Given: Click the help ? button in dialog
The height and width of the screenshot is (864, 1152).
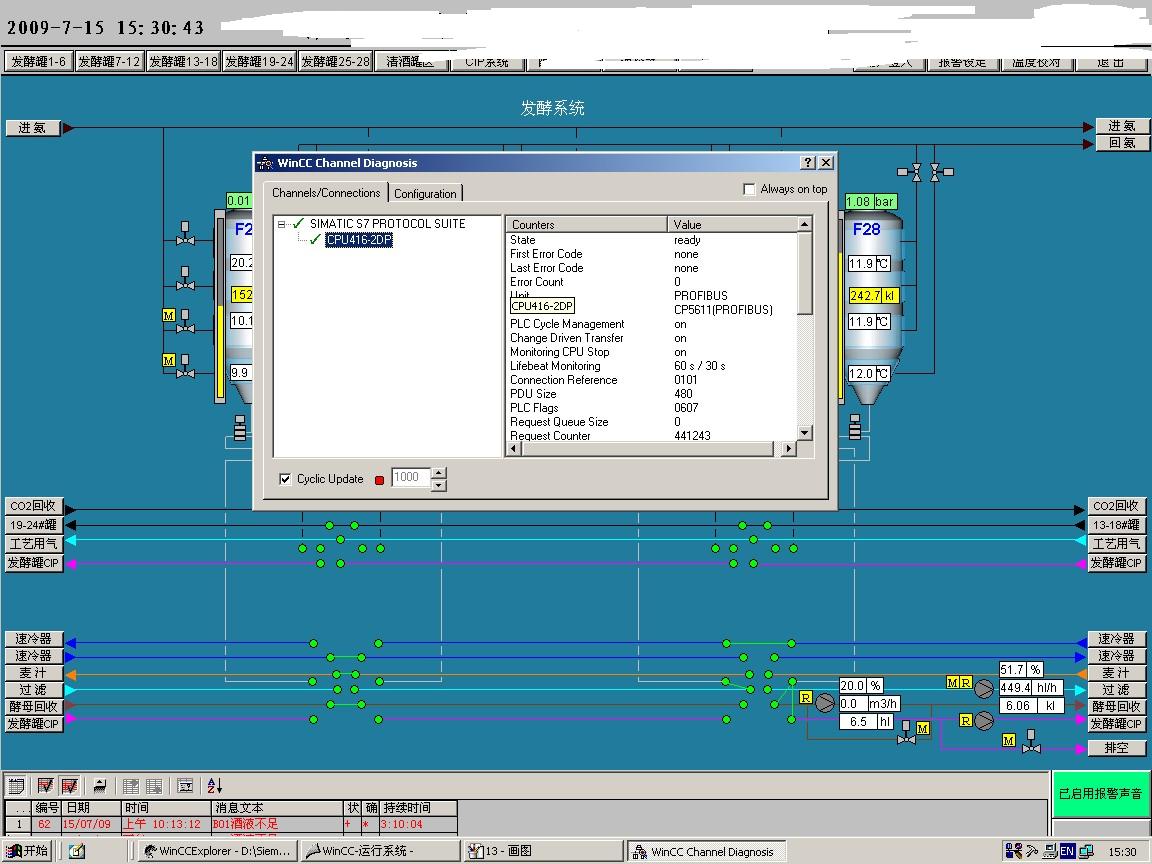Looking at the screenshot, I should (807, 162).
